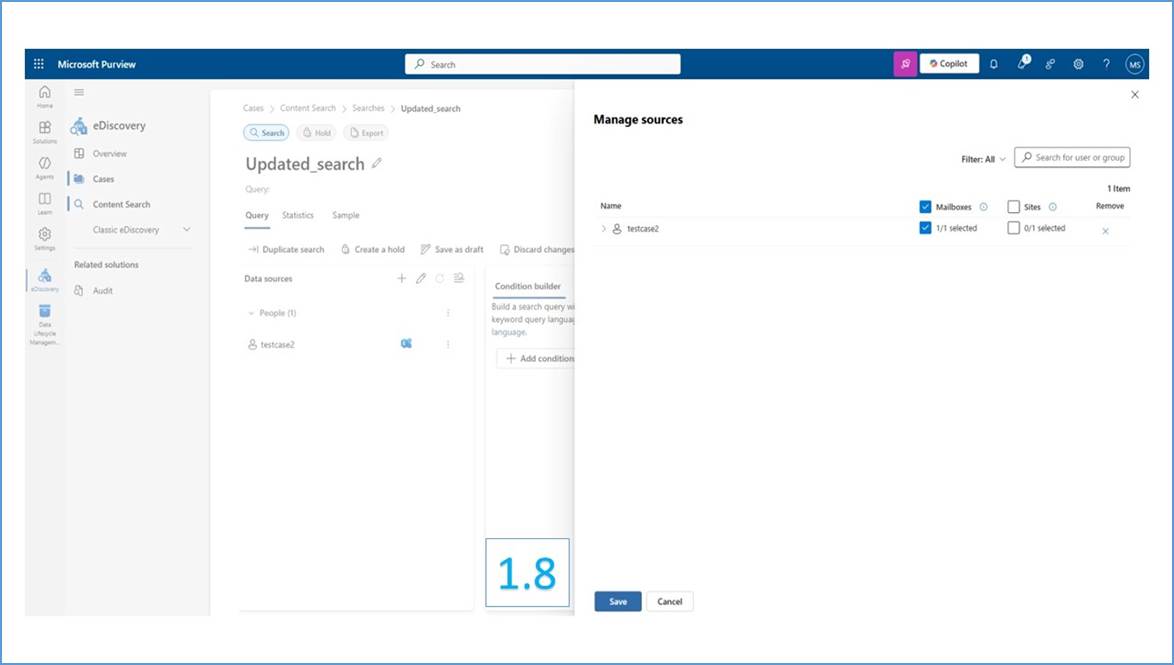
Task: Open Overview in the eDiscovery menu
Action: pos(109,154)
